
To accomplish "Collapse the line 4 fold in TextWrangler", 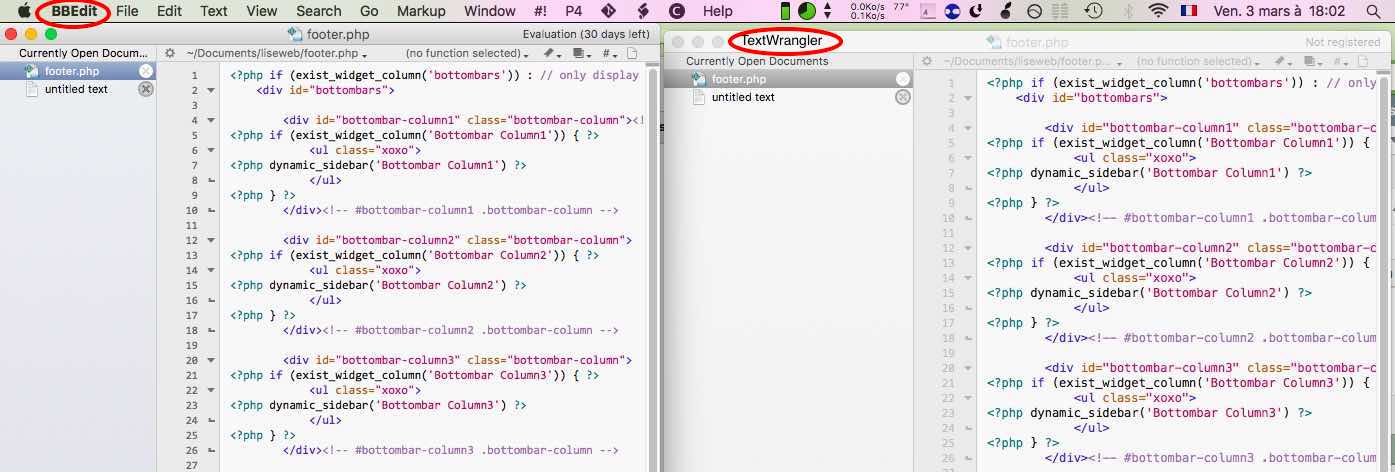I will [967, 128].
